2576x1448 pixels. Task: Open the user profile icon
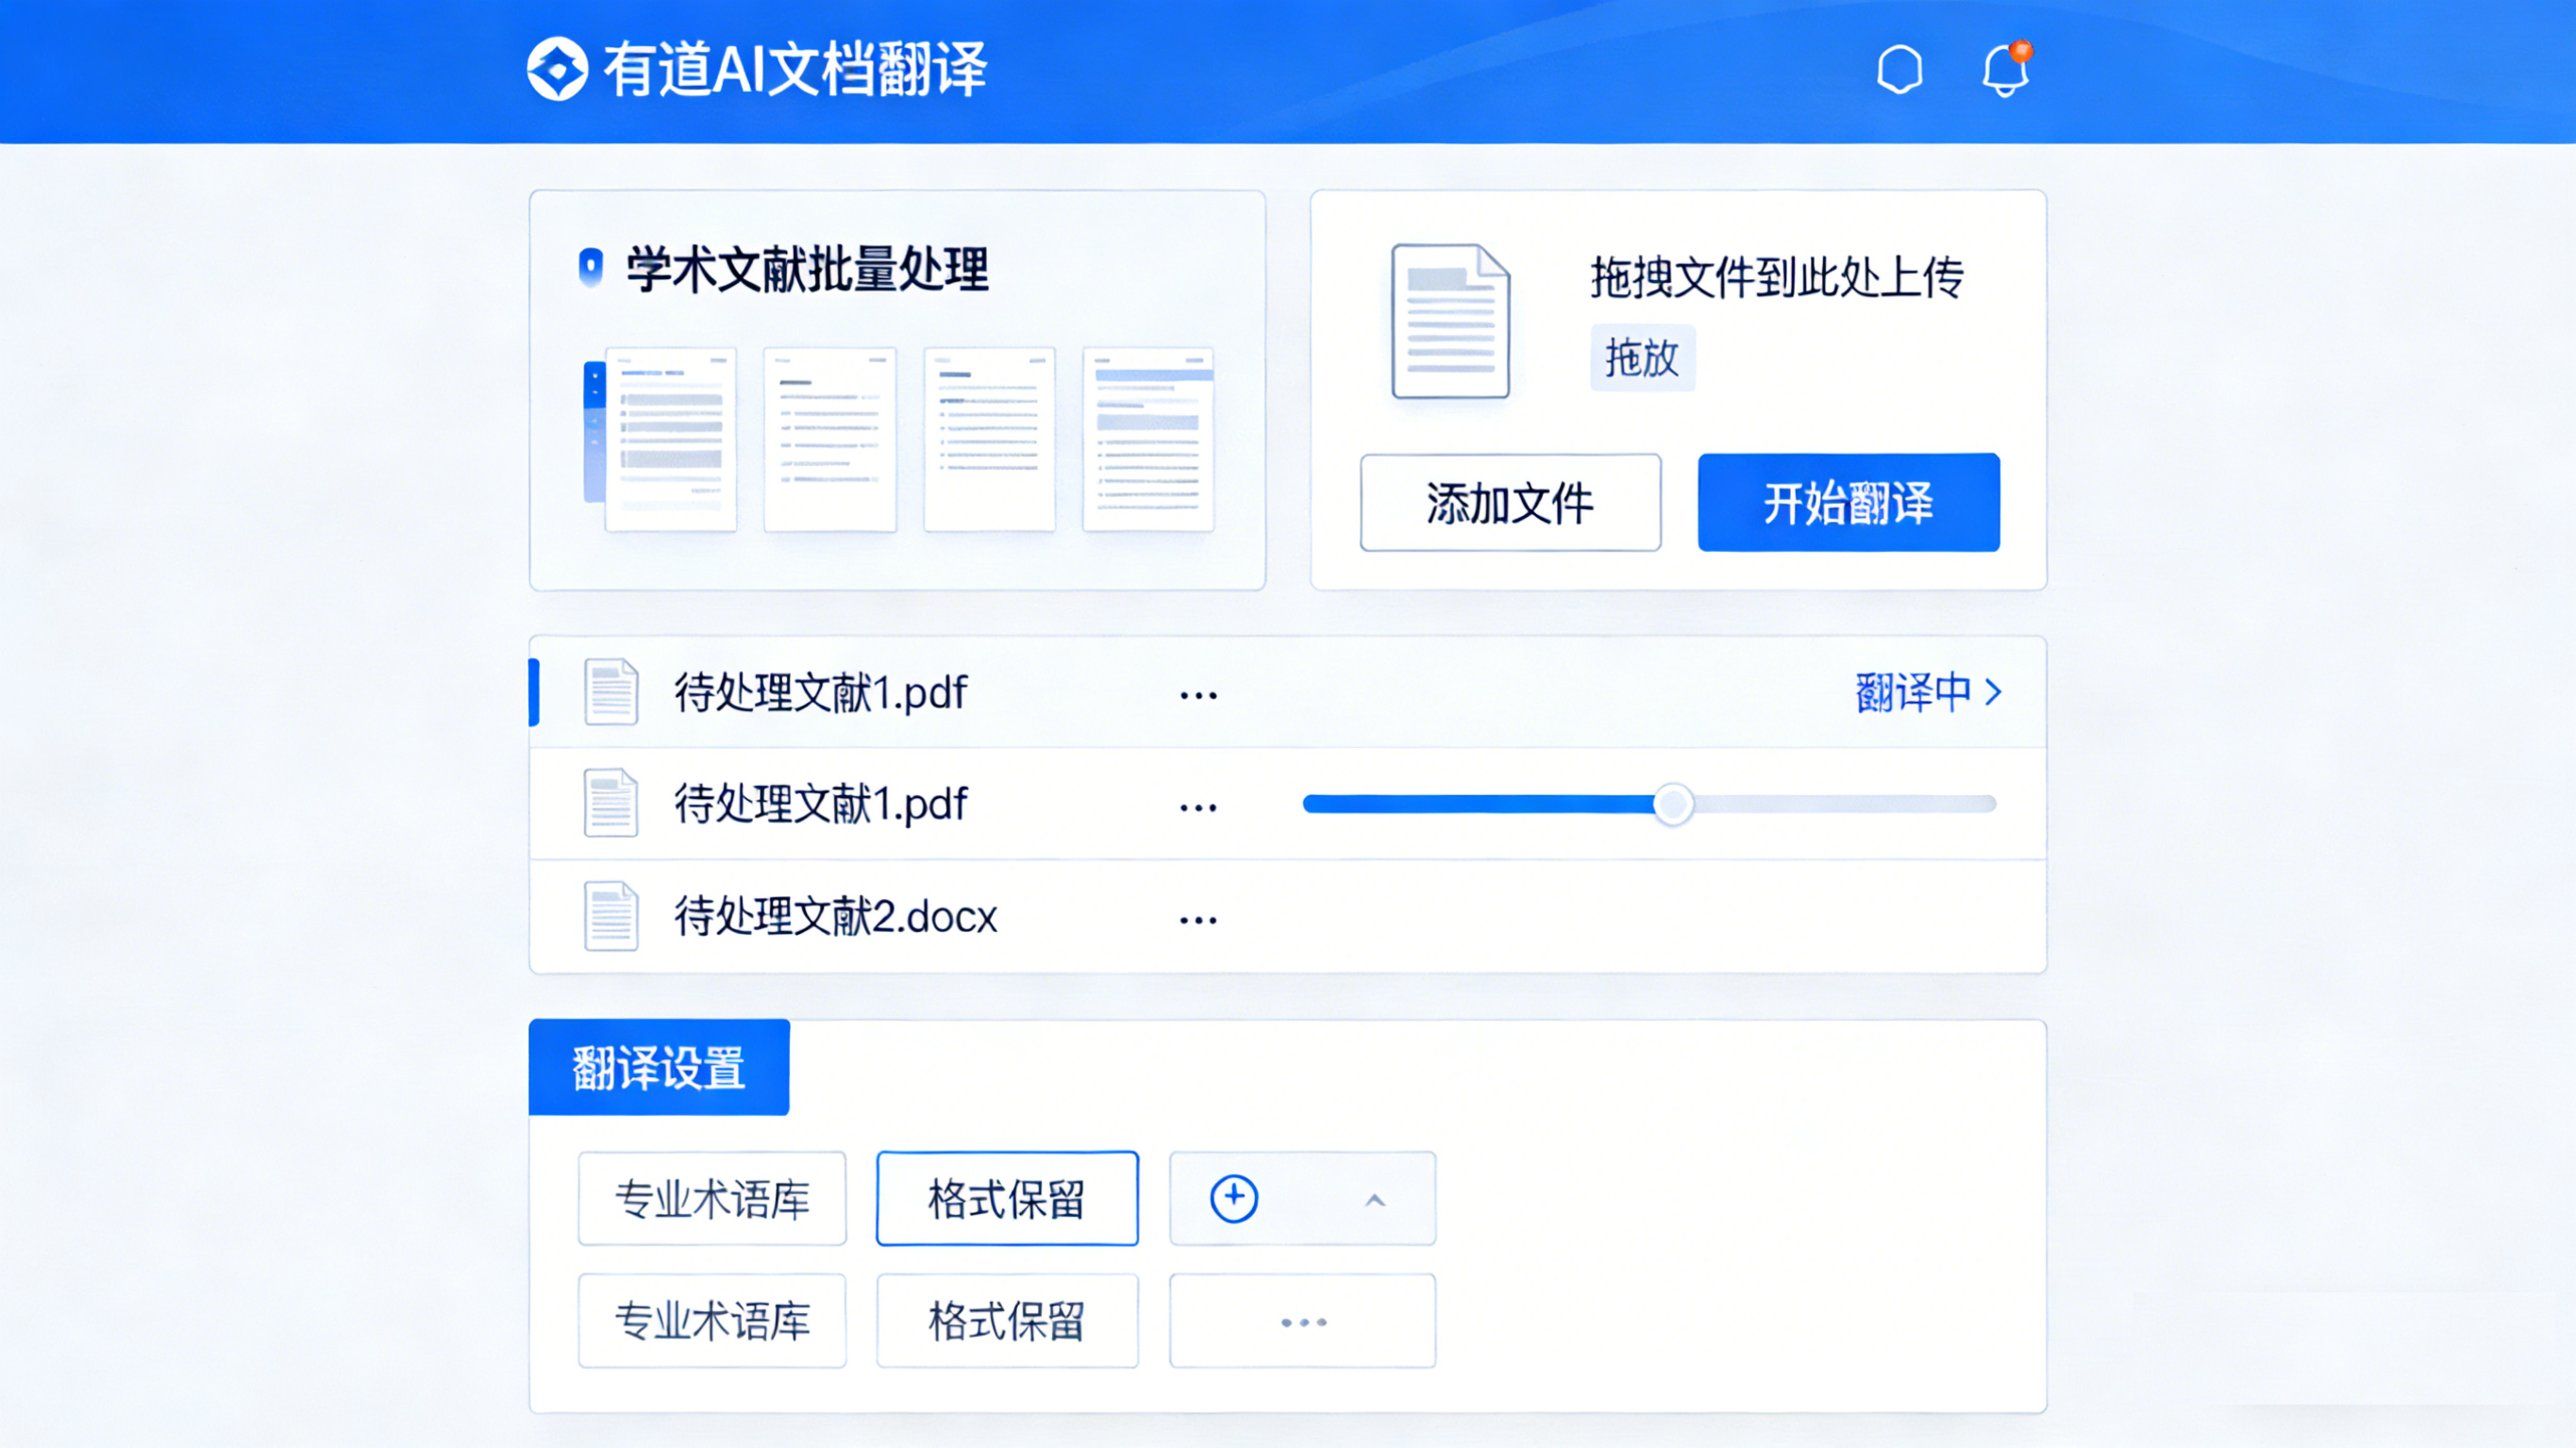(x=1899, y=70)
